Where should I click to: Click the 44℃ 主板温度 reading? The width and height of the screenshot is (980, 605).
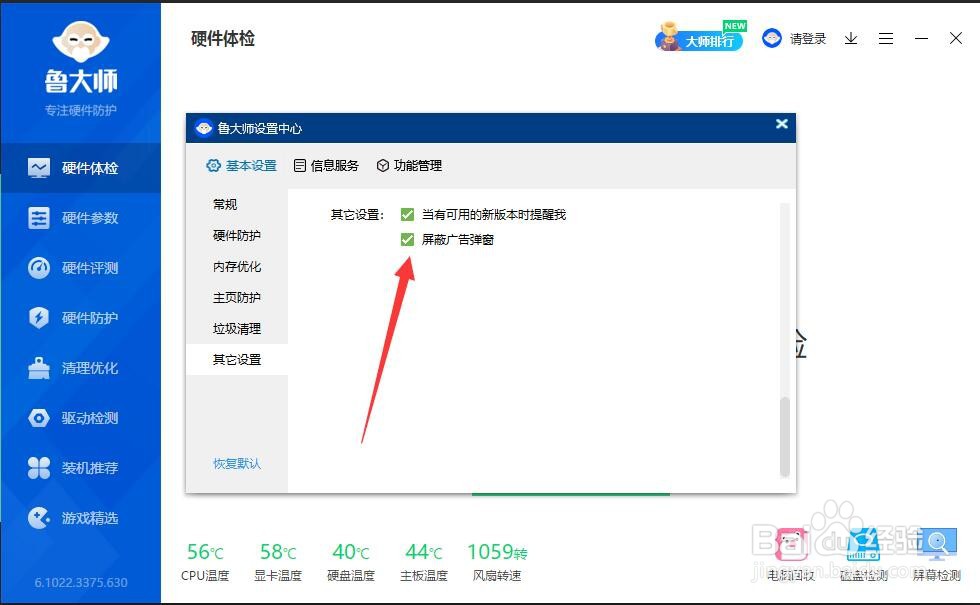pyautogui.click(x=424, y=561)
